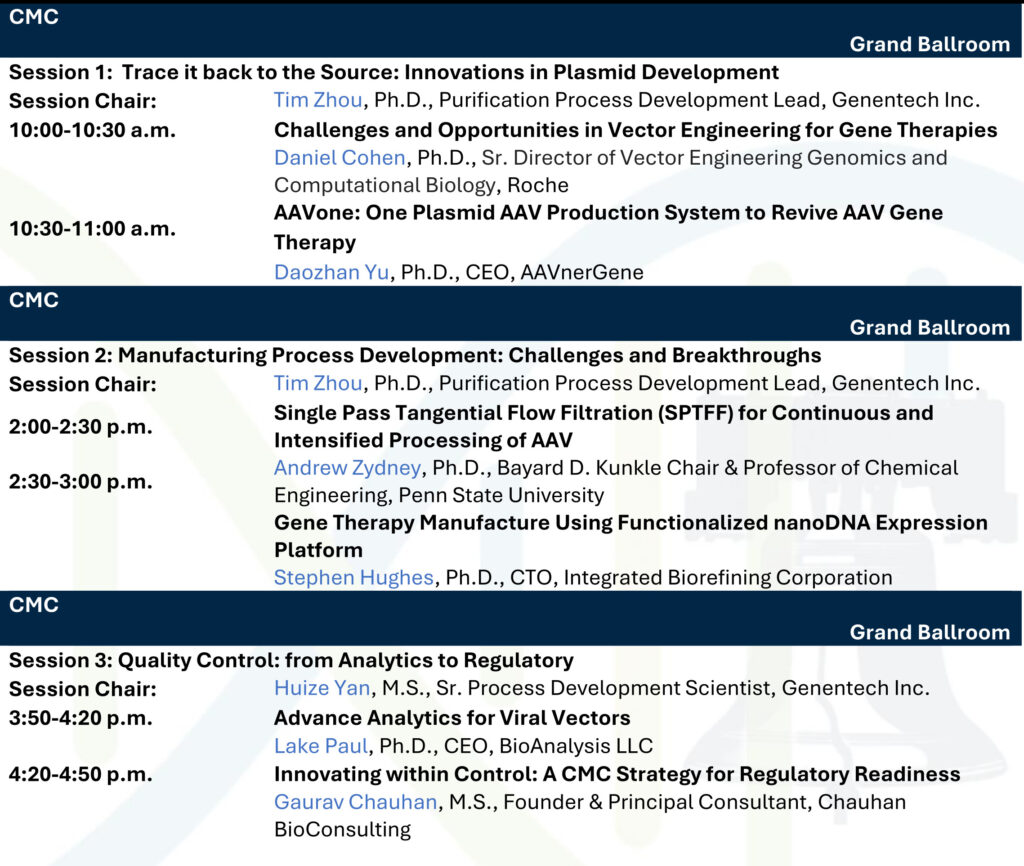
Task: Click the Advance Analytics for Viral Vectors title
Action: click(452, 717)
